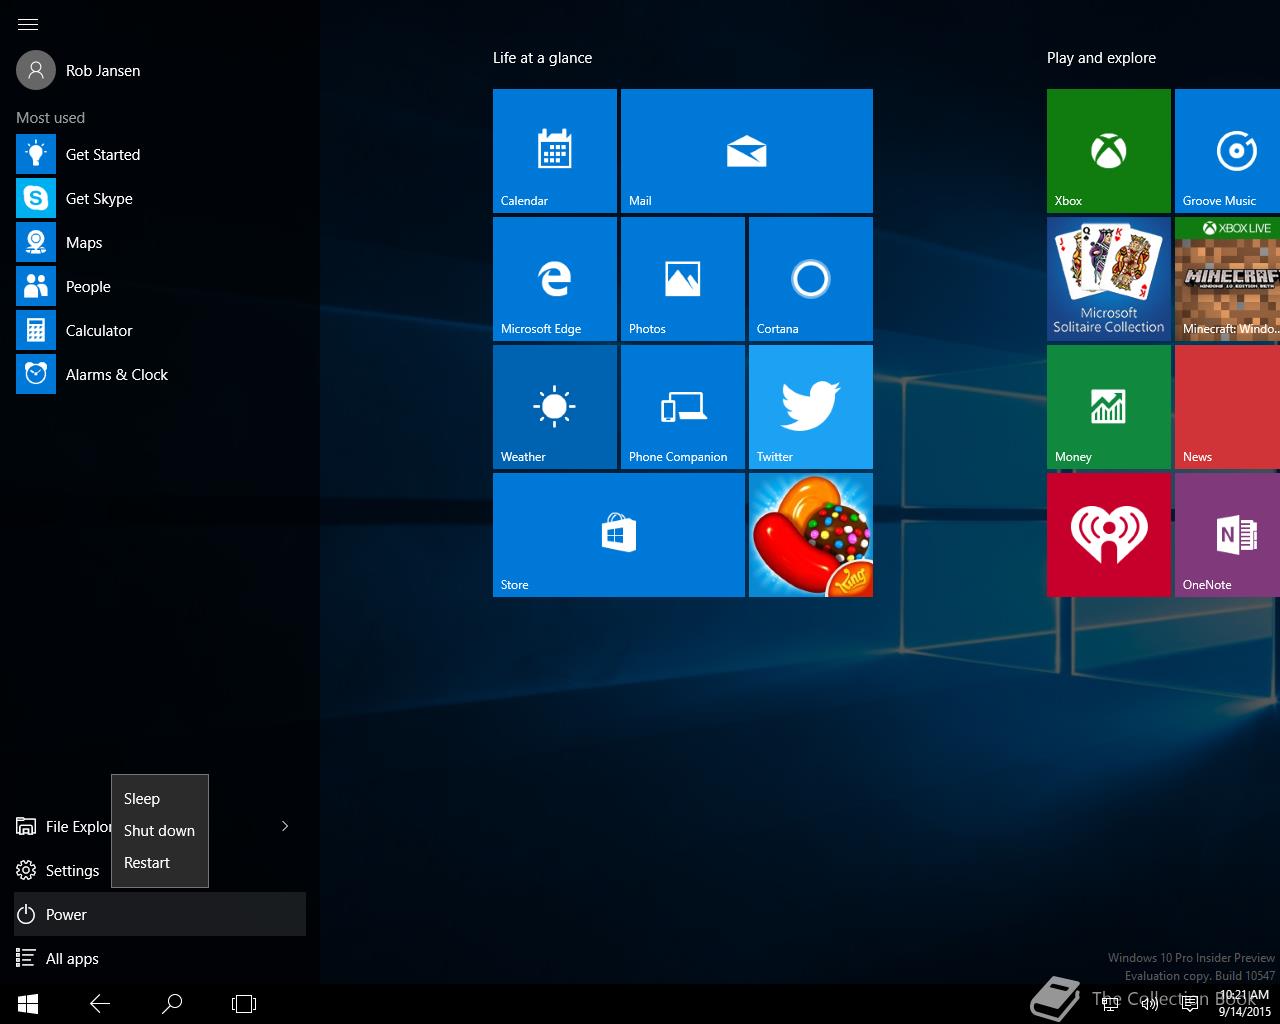Screen dimensions: 1280x1024
Task: Click the taskbar Back arrow
Action: tap(100, 1003)
